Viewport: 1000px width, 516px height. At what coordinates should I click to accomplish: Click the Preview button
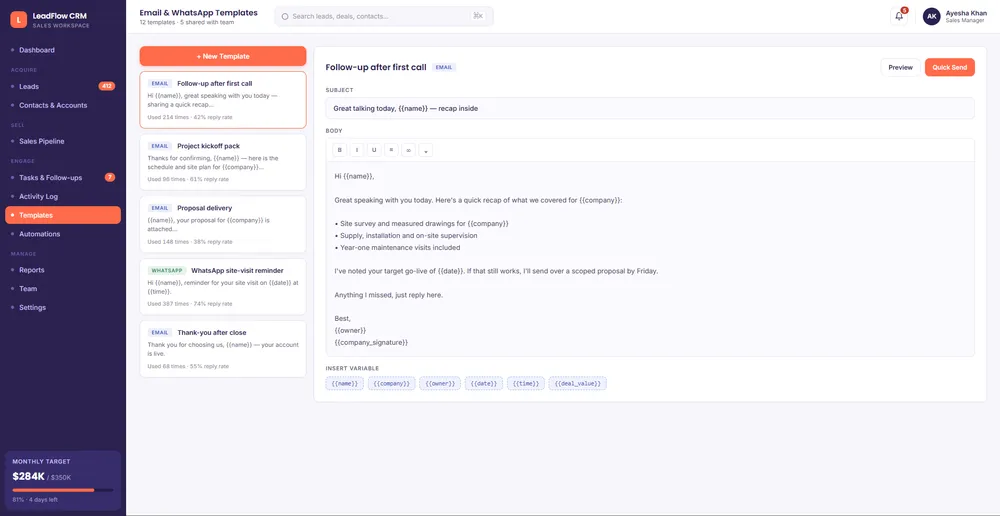click(x=901, y=67)
